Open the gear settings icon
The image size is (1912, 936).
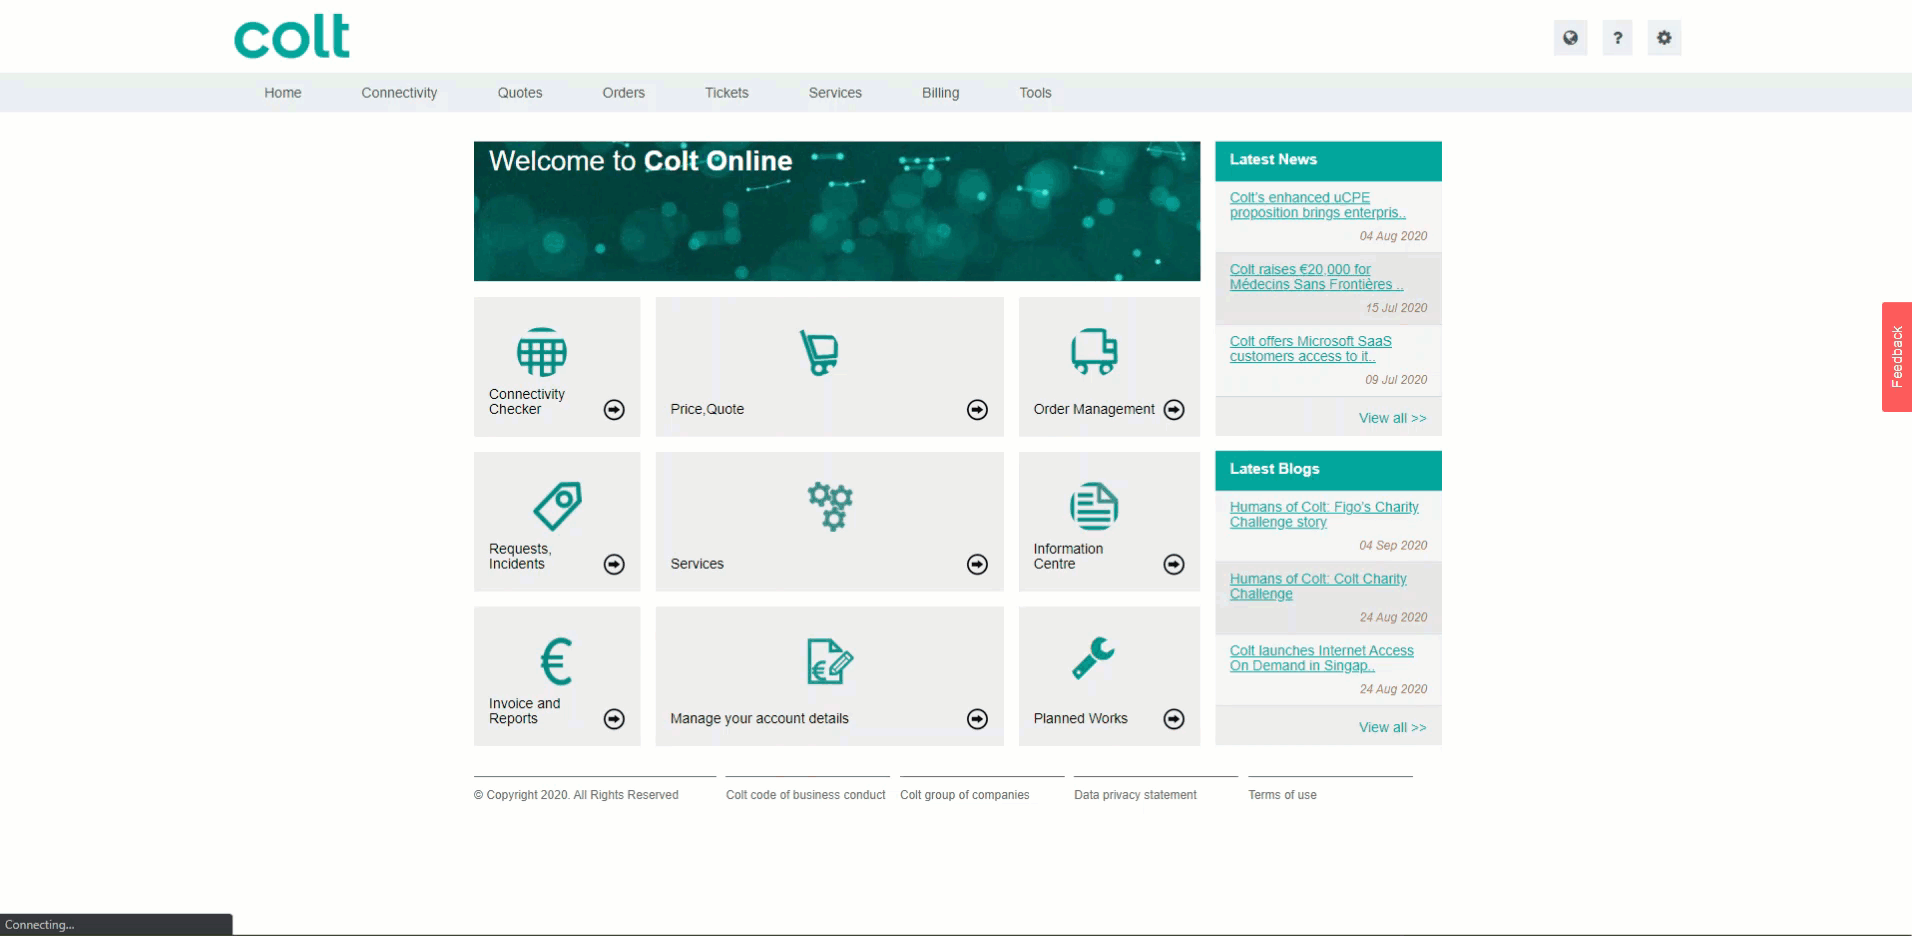(1664, 38)
